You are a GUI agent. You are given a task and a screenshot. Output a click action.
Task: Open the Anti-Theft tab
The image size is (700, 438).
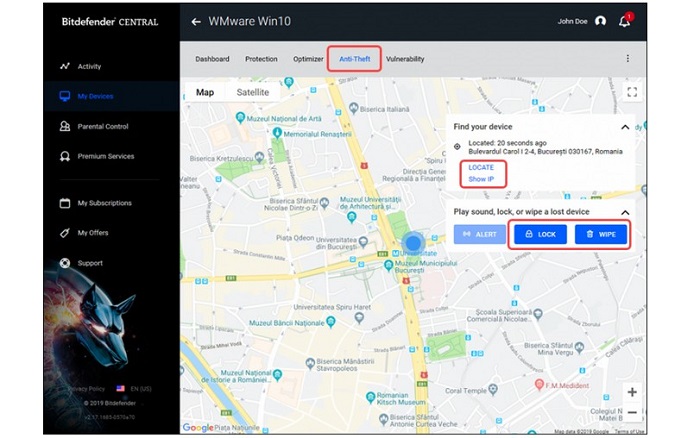tap(354, 59)
